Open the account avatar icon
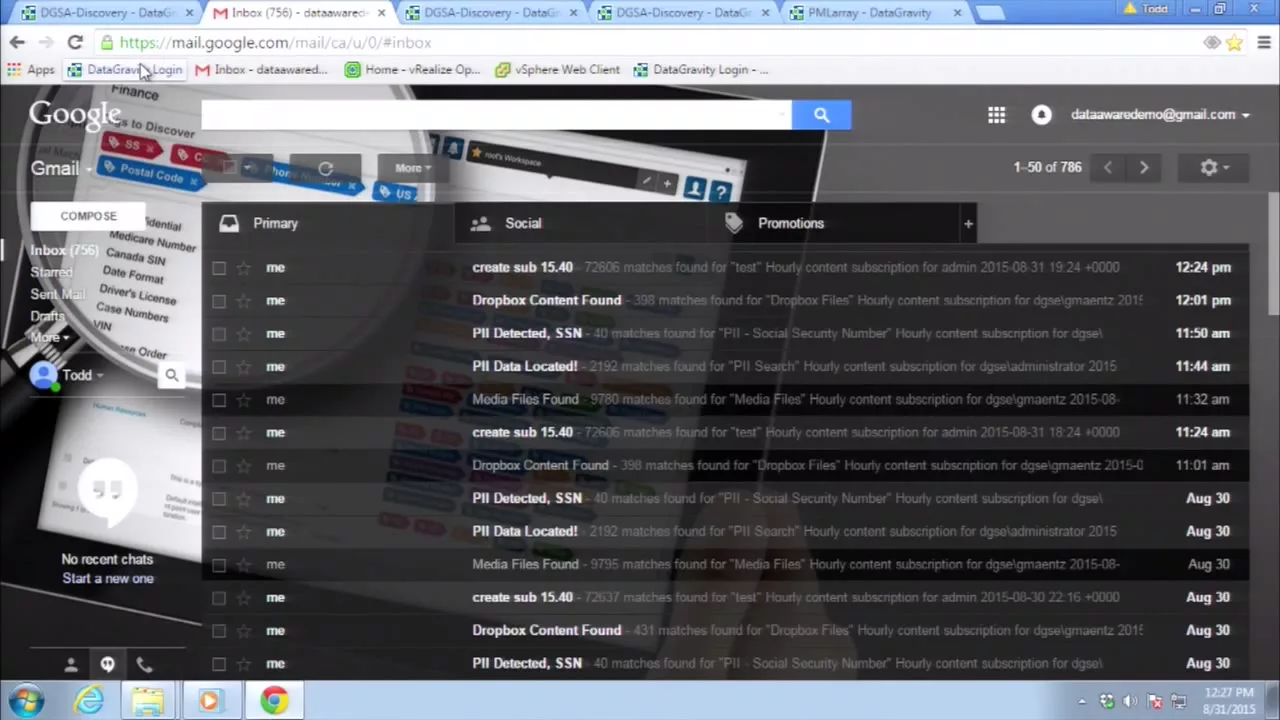The width and height of the screenshot is (1280, 720). 1041,115
